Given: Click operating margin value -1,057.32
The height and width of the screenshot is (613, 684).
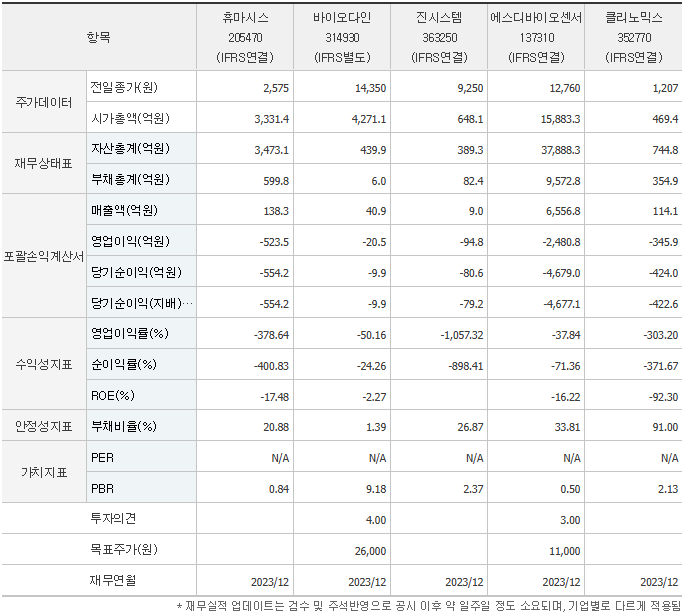Looking at the screenshot, I should click(462, 335).
